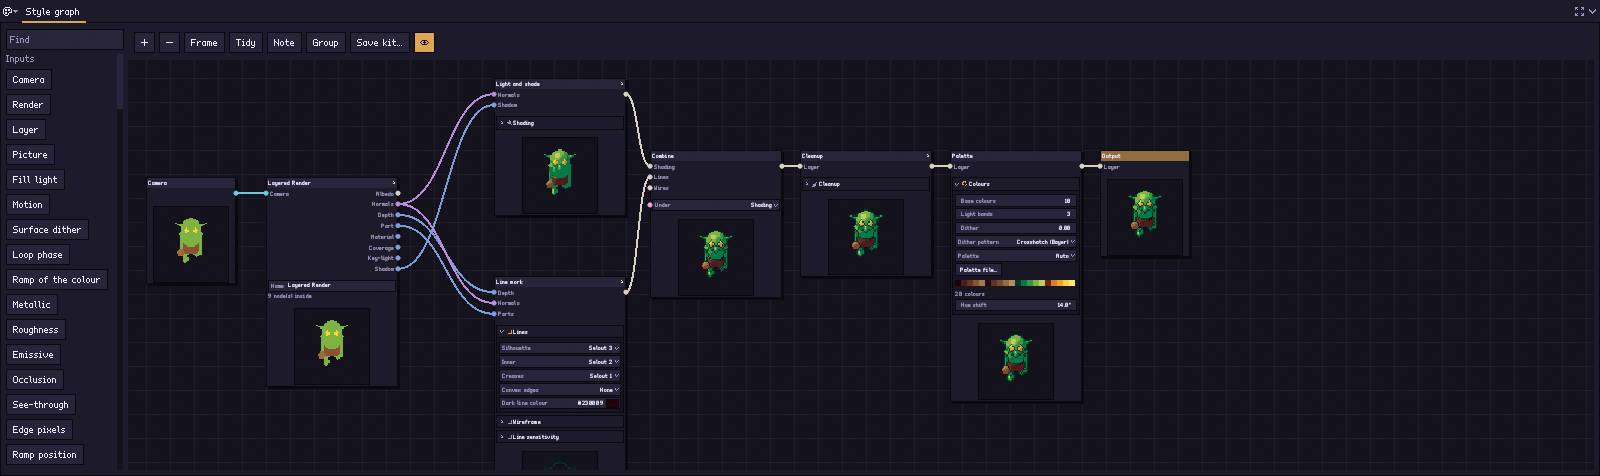Image resolution: width=1600 pixels, height=476 pixels.
Task: Click the Hue shift slider field
Action: coord(1016,305)
